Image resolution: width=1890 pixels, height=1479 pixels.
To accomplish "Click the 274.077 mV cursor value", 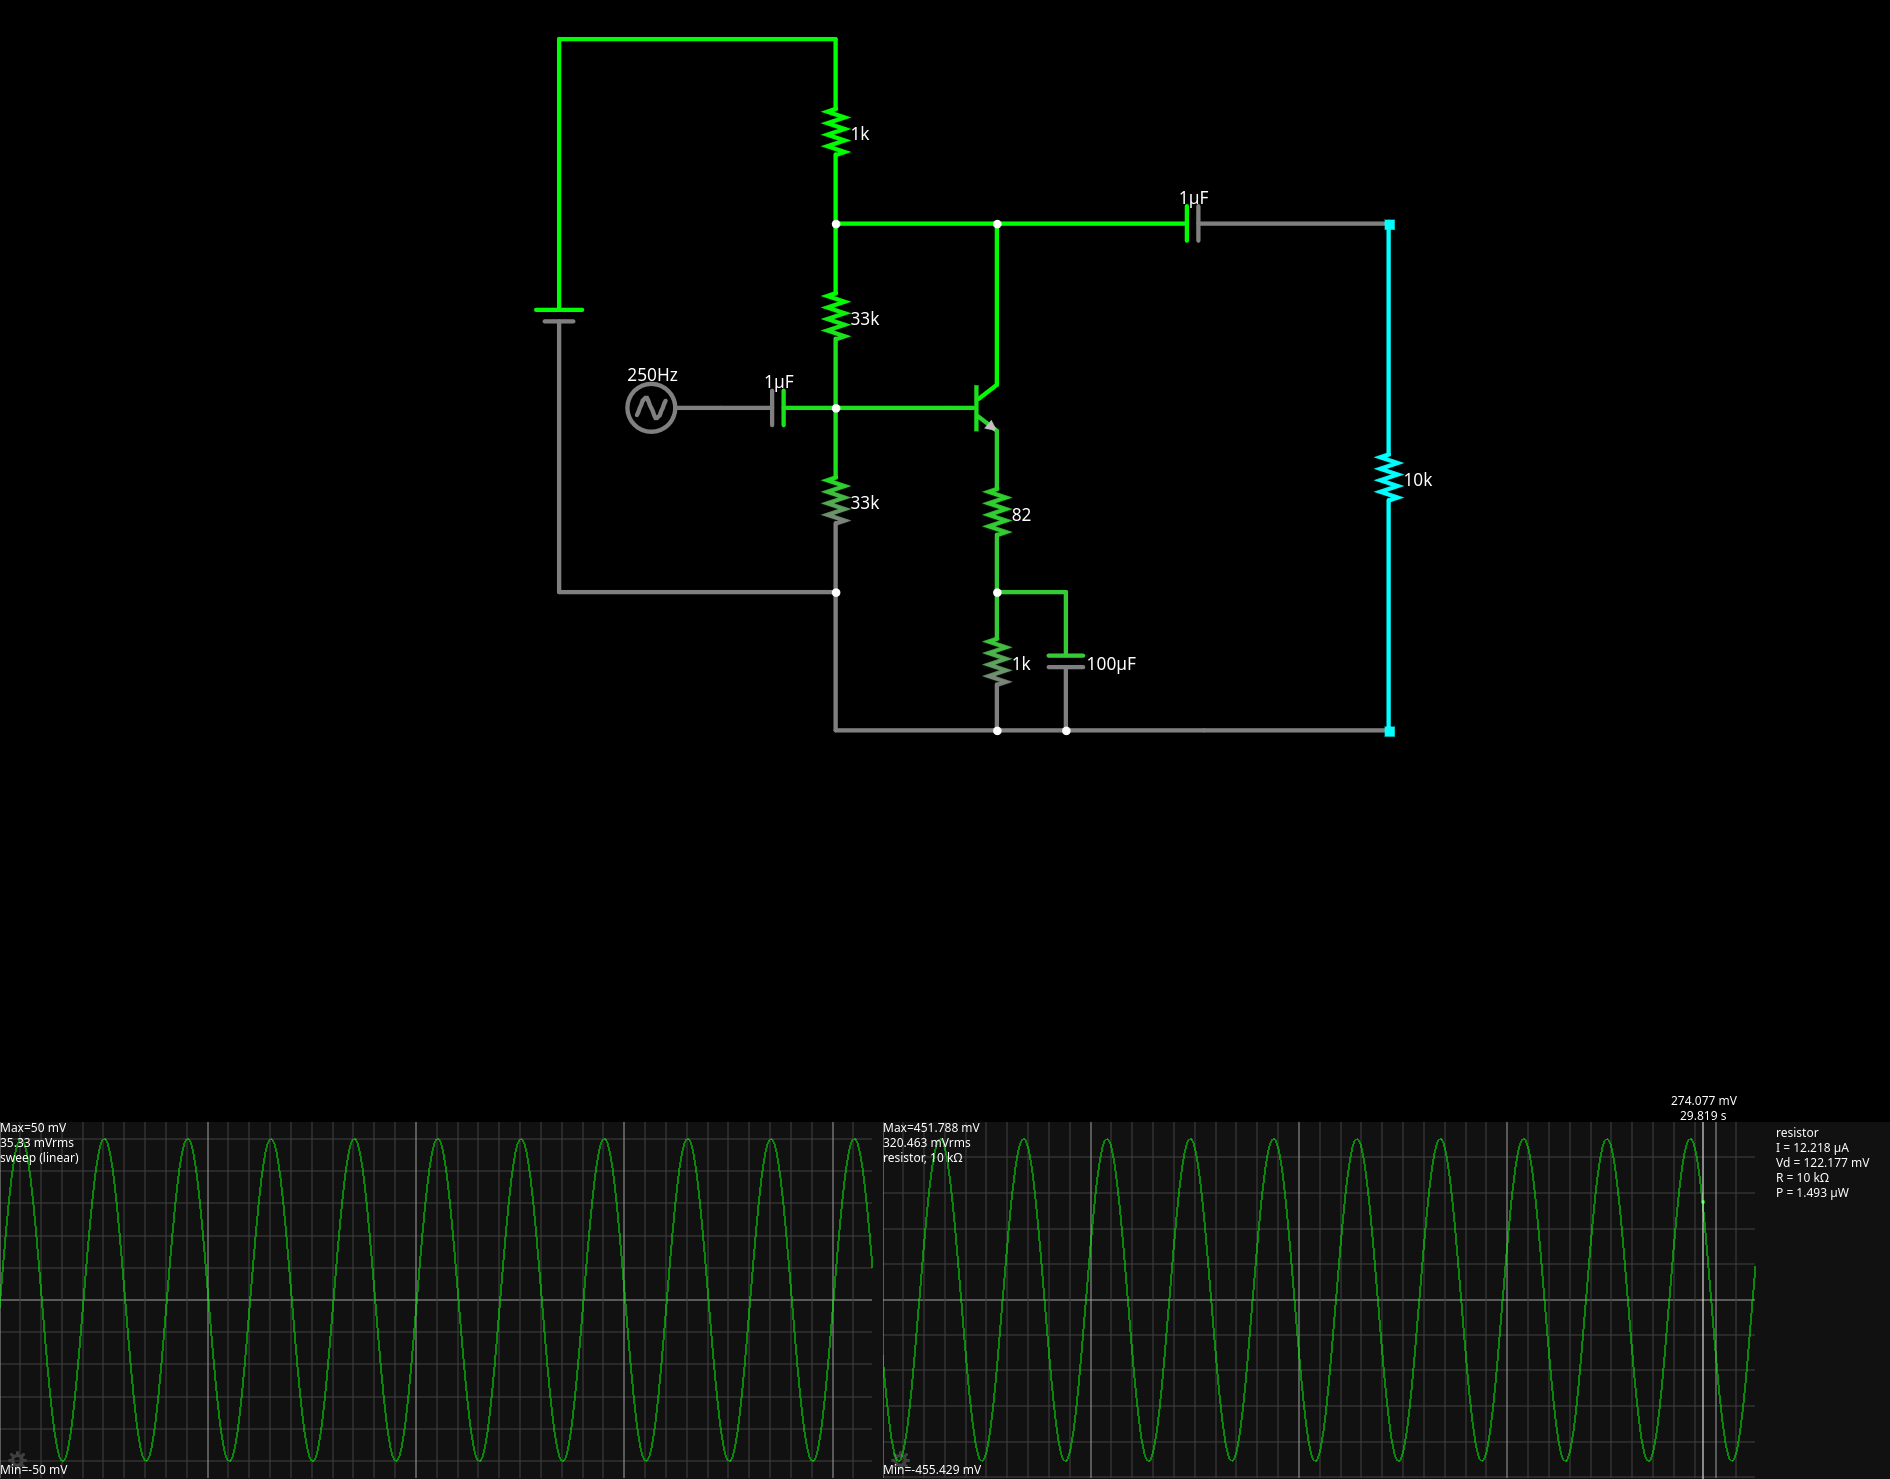I will point(1704,1101).
